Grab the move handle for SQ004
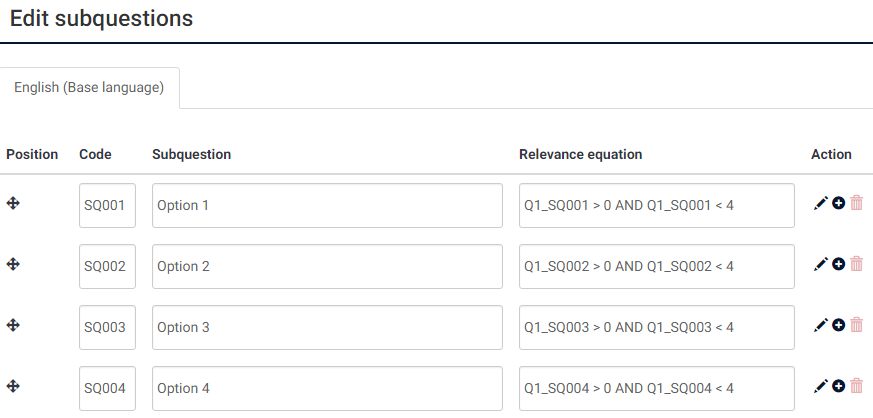Screen dimensions: 873x418 (13, 386)
